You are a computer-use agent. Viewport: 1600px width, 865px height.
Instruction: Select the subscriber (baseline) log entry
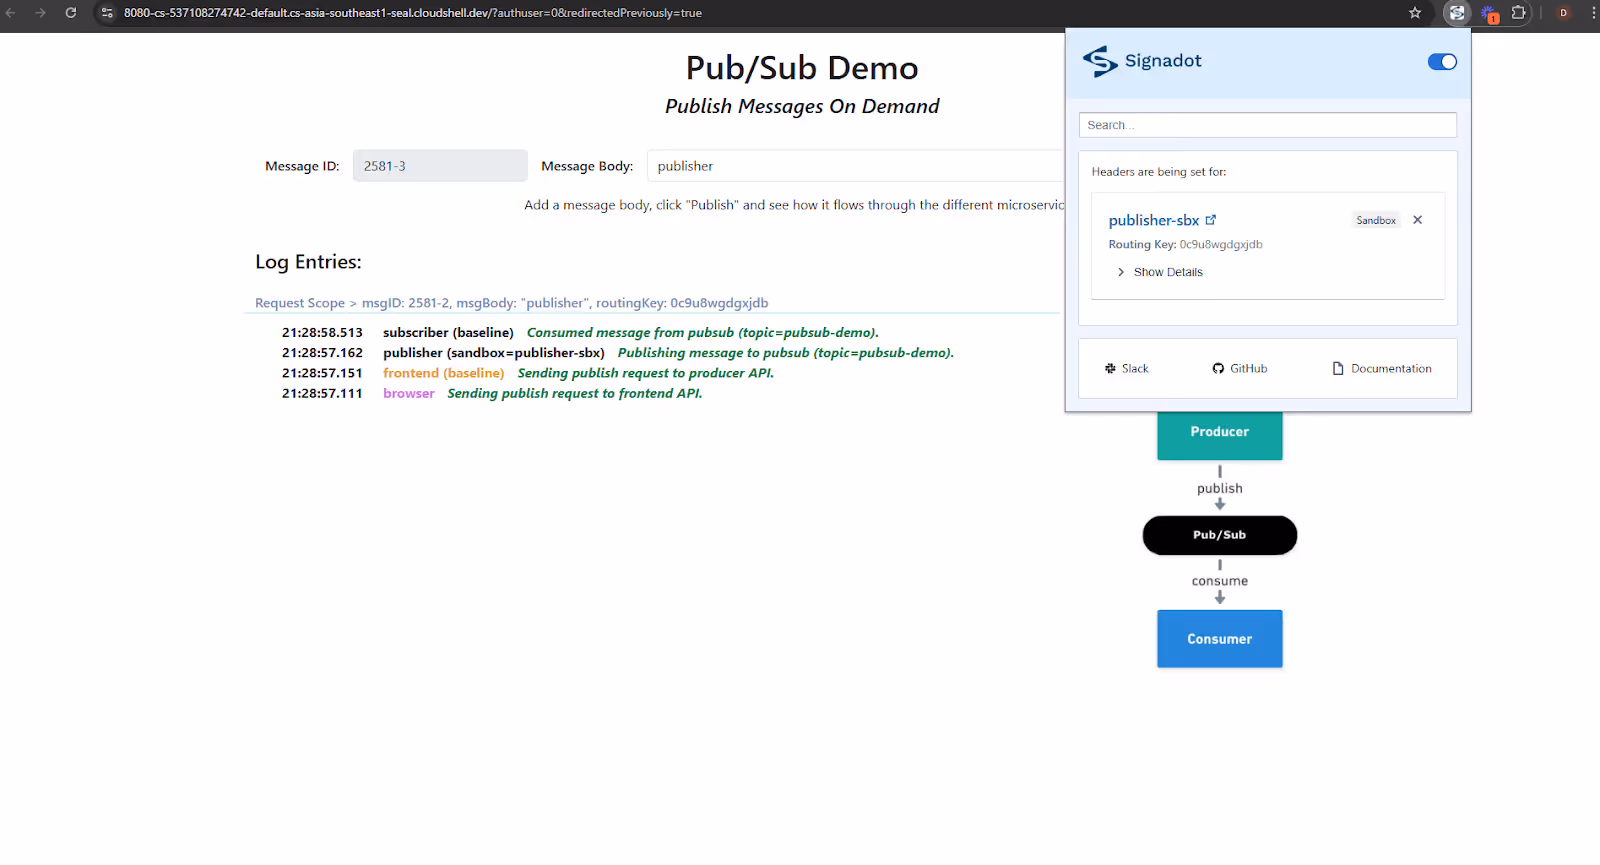(x=580, y=333)
